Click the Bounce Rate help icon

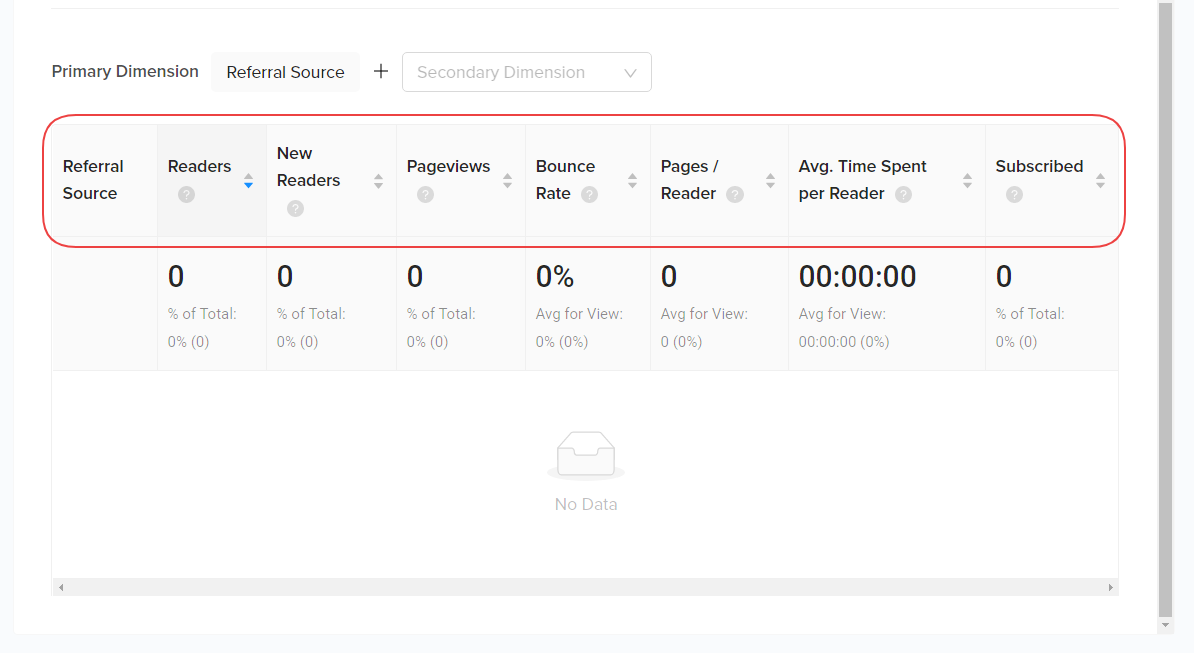589,195
